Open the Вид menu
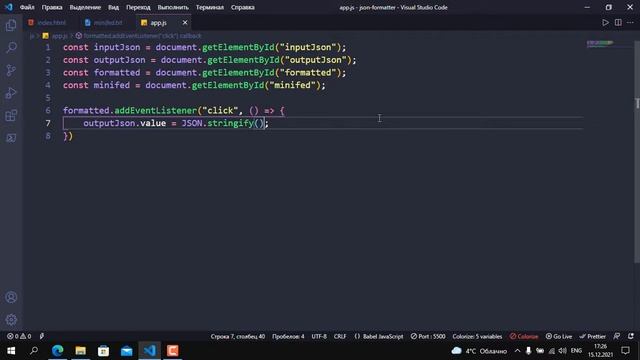This screenshot has width=640, height=360. click(113, 7)
